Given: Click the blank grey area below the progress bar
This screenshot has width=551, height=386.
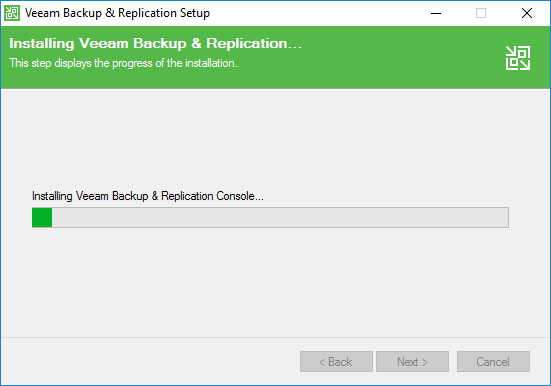Looking at the screenshot, I should (x=276, y=281).
